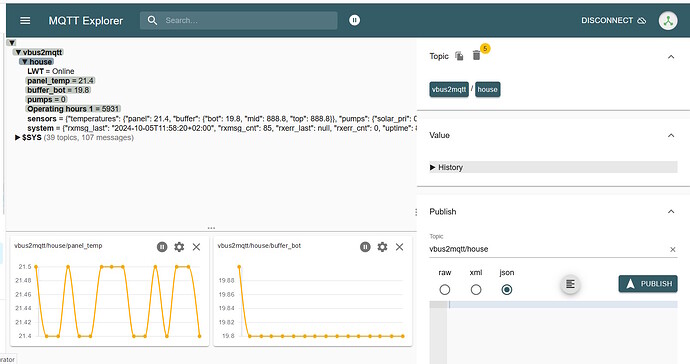Select the pumps = 0 topic

coord(46,99)
